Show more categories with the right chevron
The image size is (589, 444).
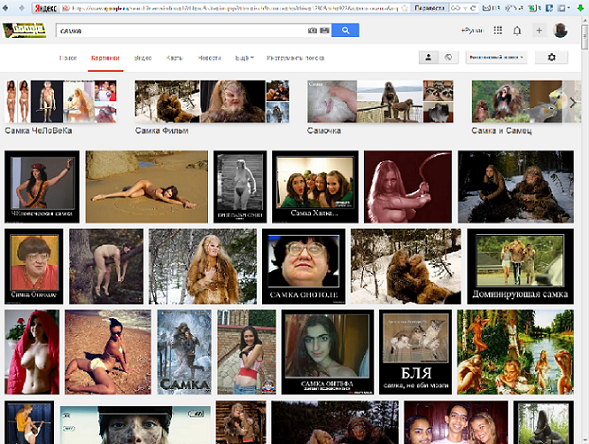coord(572,102)
